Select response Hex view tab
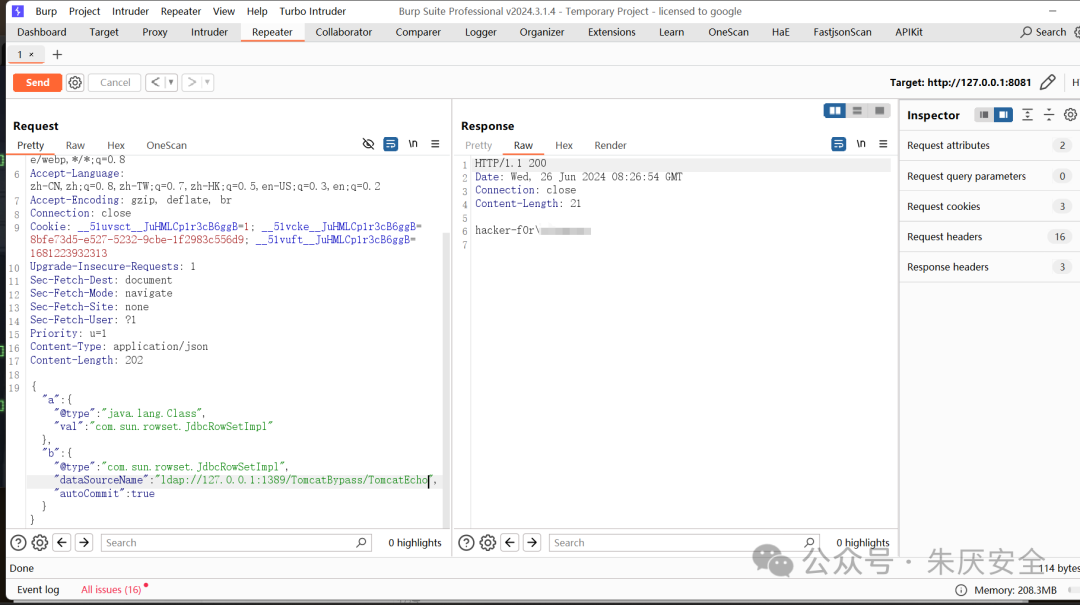The image size is (1080, 605). [563, 145]
